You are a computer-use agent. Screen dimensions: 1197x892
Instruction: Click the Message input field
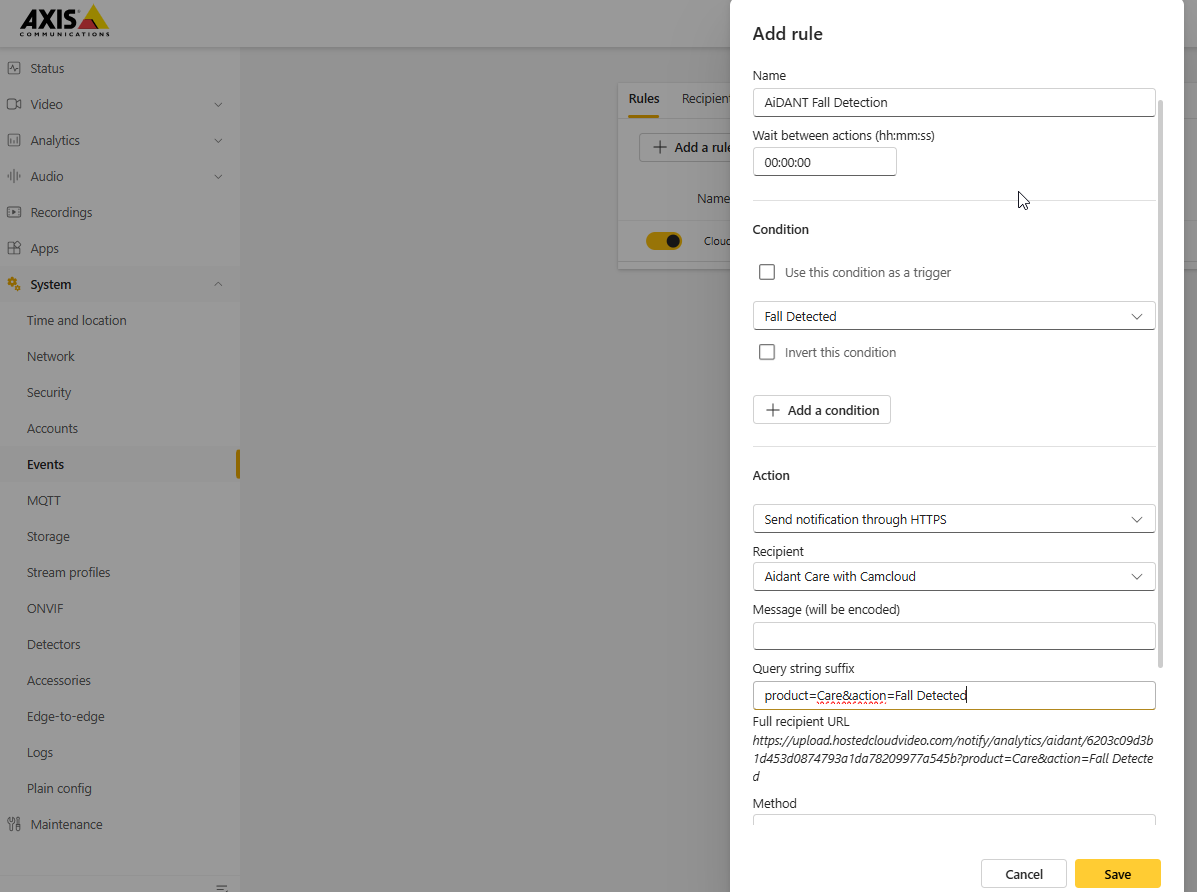pos(953,636)
